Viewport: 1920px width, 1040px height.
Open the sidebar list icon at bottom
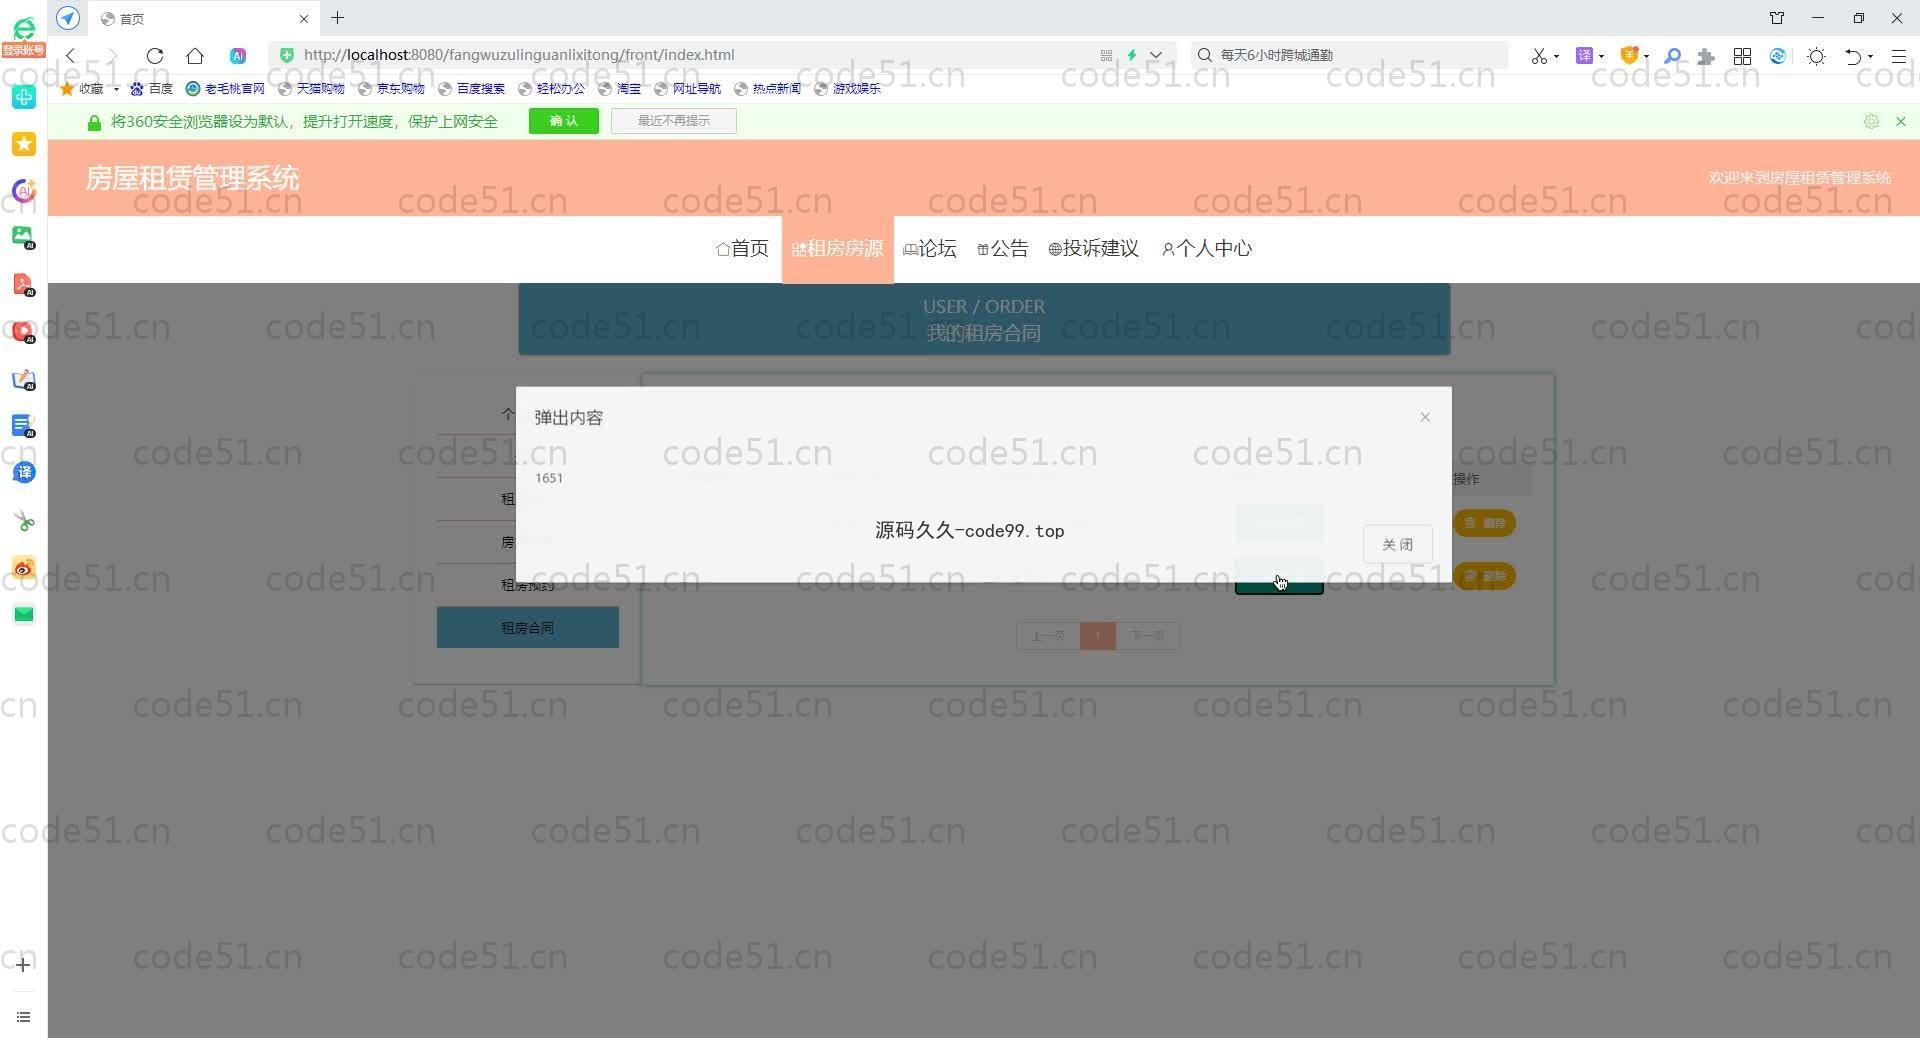pyautogui.click(x=23, y=1017)
